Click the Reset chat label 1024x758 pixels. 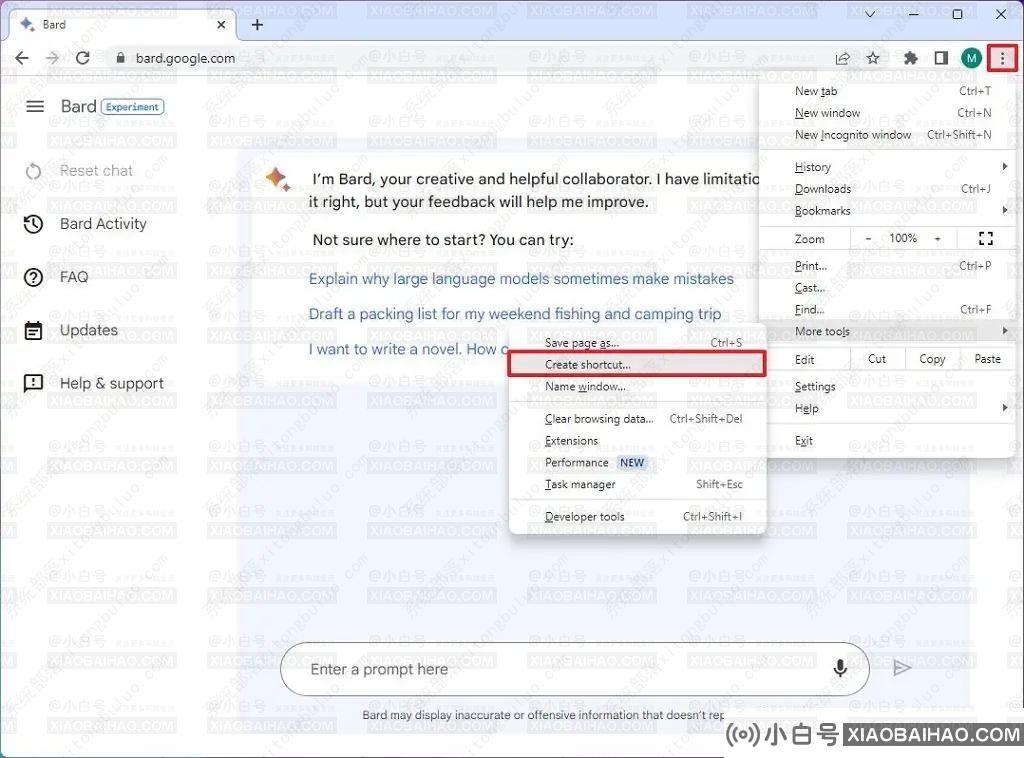point(96,171)
